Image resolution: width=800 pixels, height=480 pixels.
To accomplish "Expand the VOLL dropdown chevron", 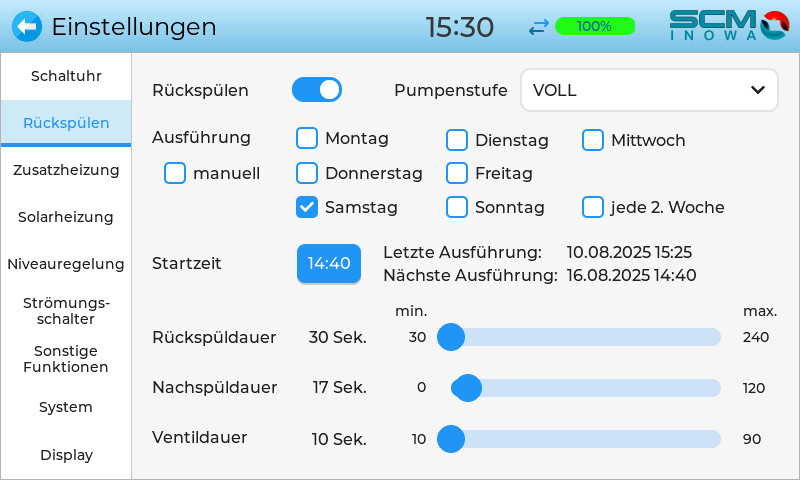I will pyautogui.click(x=757, y=90).
